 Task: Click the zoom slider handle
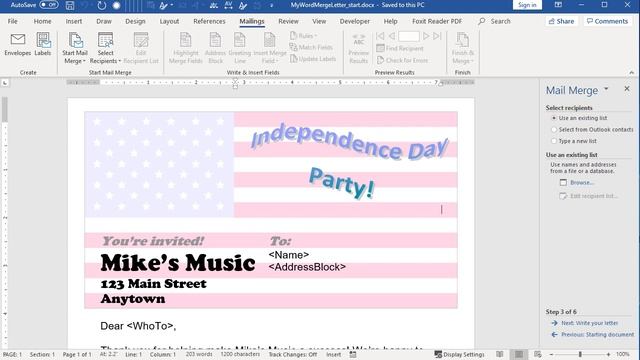580,354
